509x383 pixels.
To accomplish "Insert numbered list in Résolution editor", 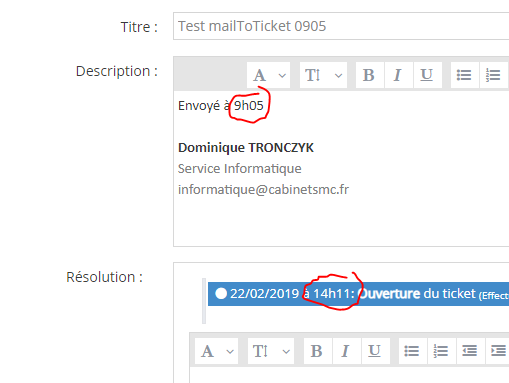I will point(441,351).
